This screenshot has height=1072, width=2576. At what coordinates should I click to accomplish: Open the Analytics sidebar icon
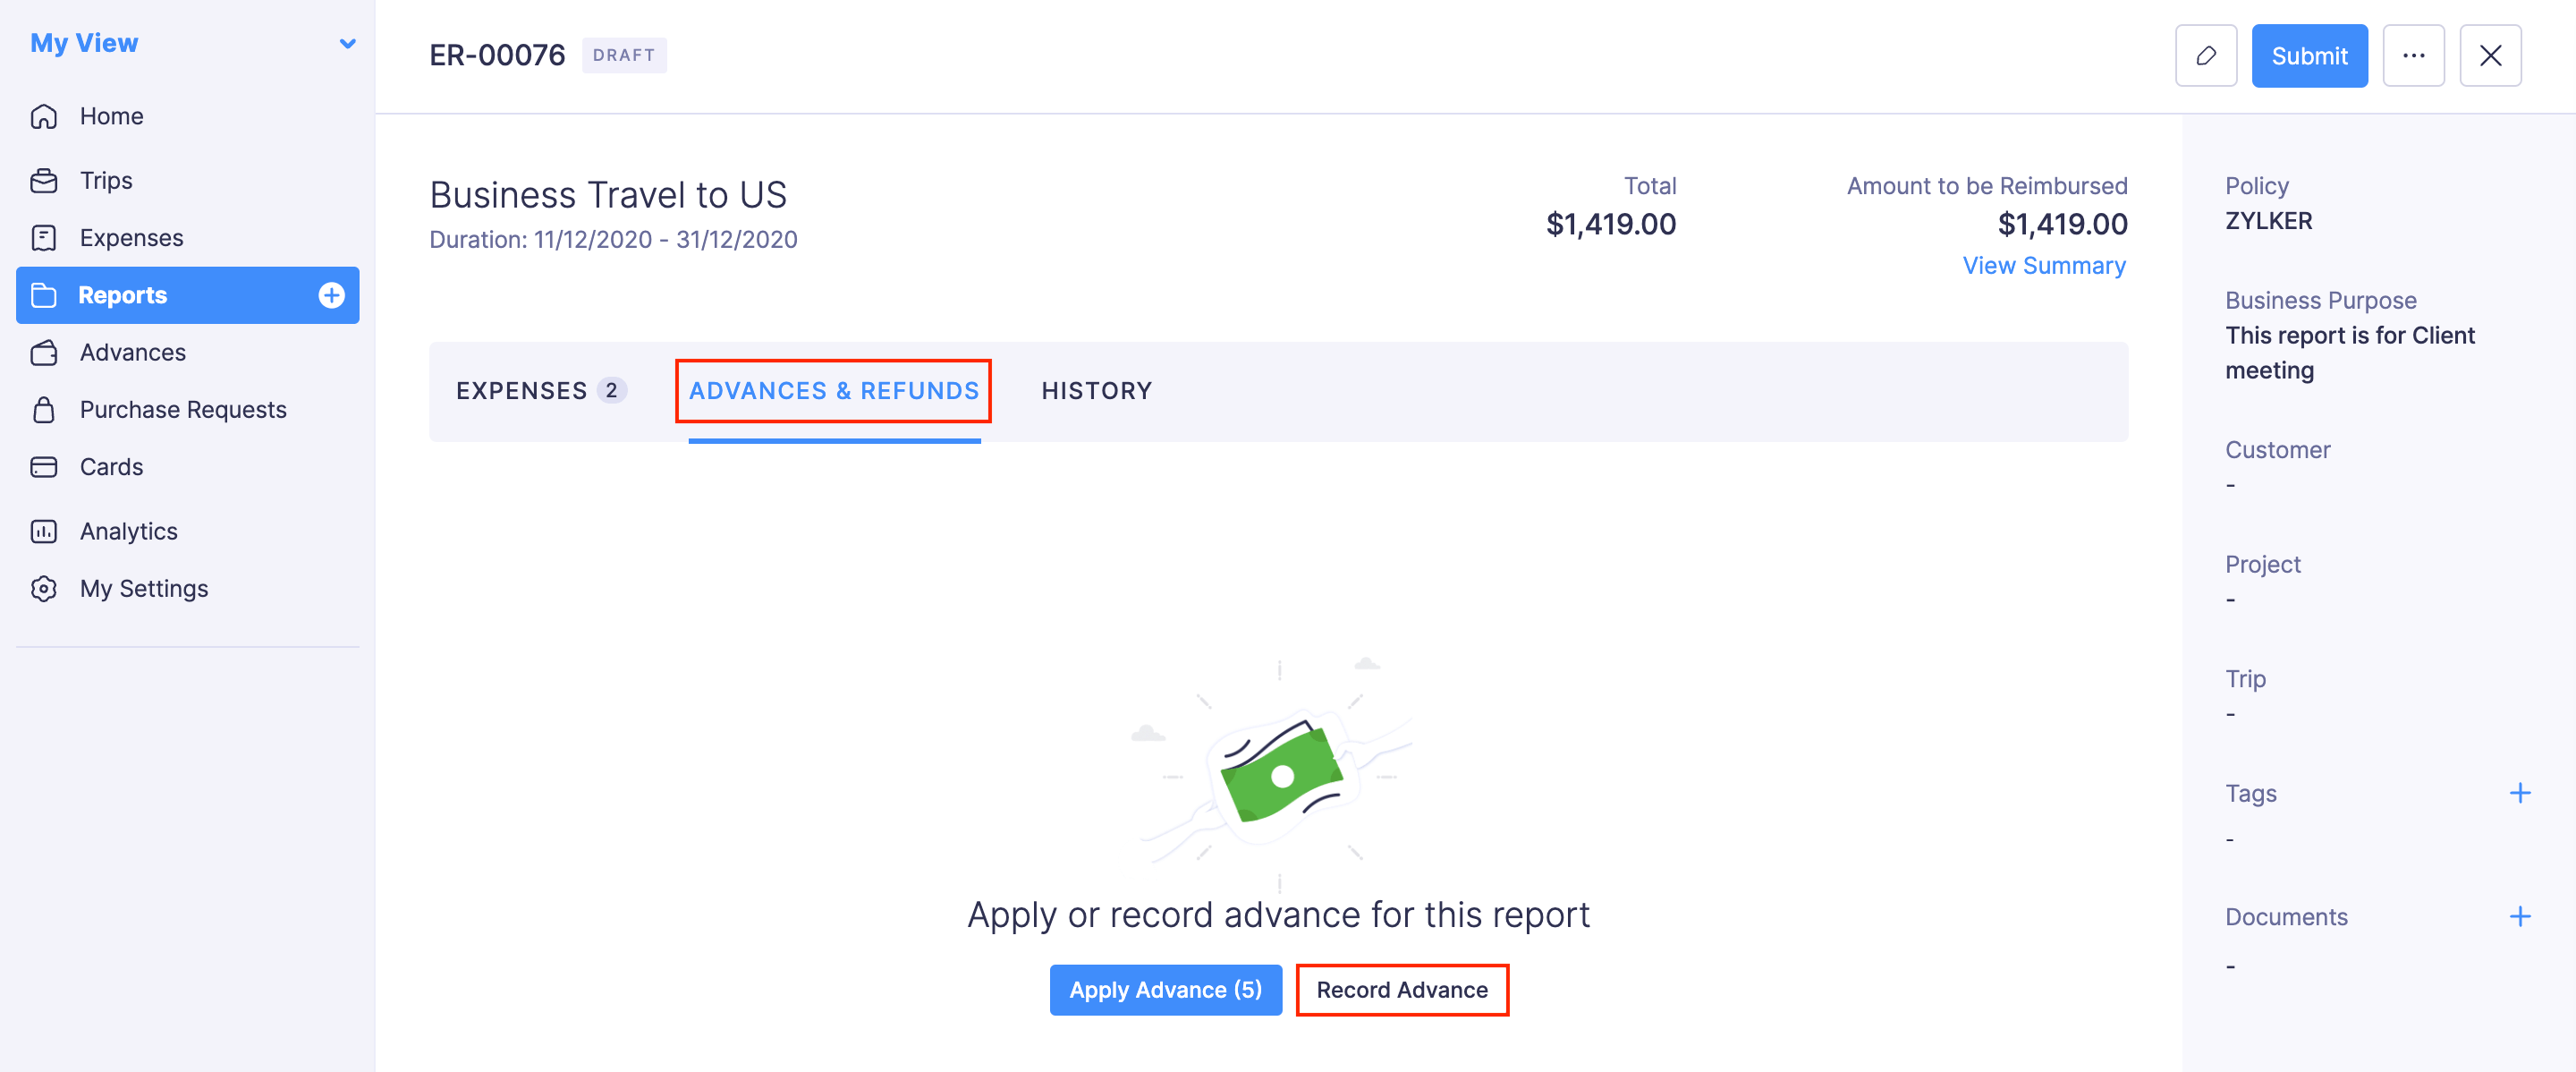click(x=45, y=531)
